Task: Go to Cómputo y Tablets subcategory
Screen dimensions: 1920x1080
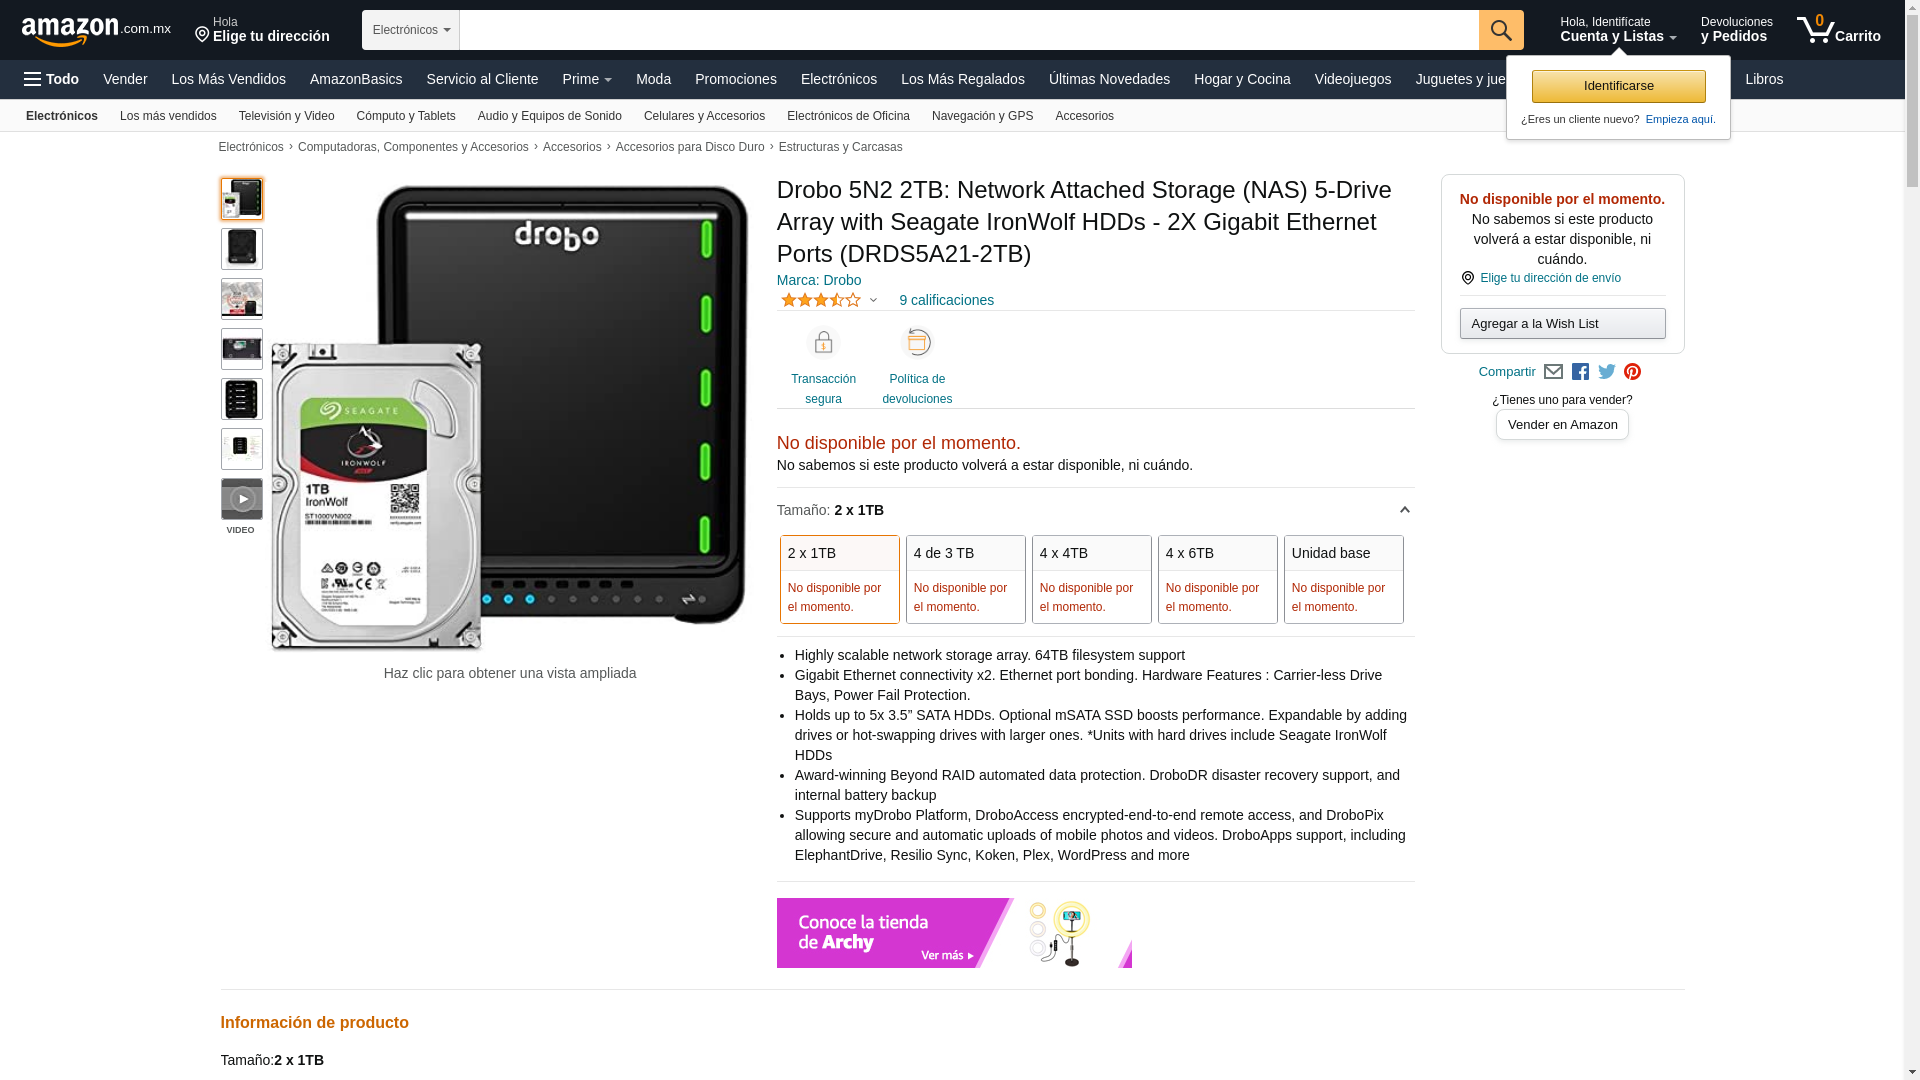Action: click(405, 116)
